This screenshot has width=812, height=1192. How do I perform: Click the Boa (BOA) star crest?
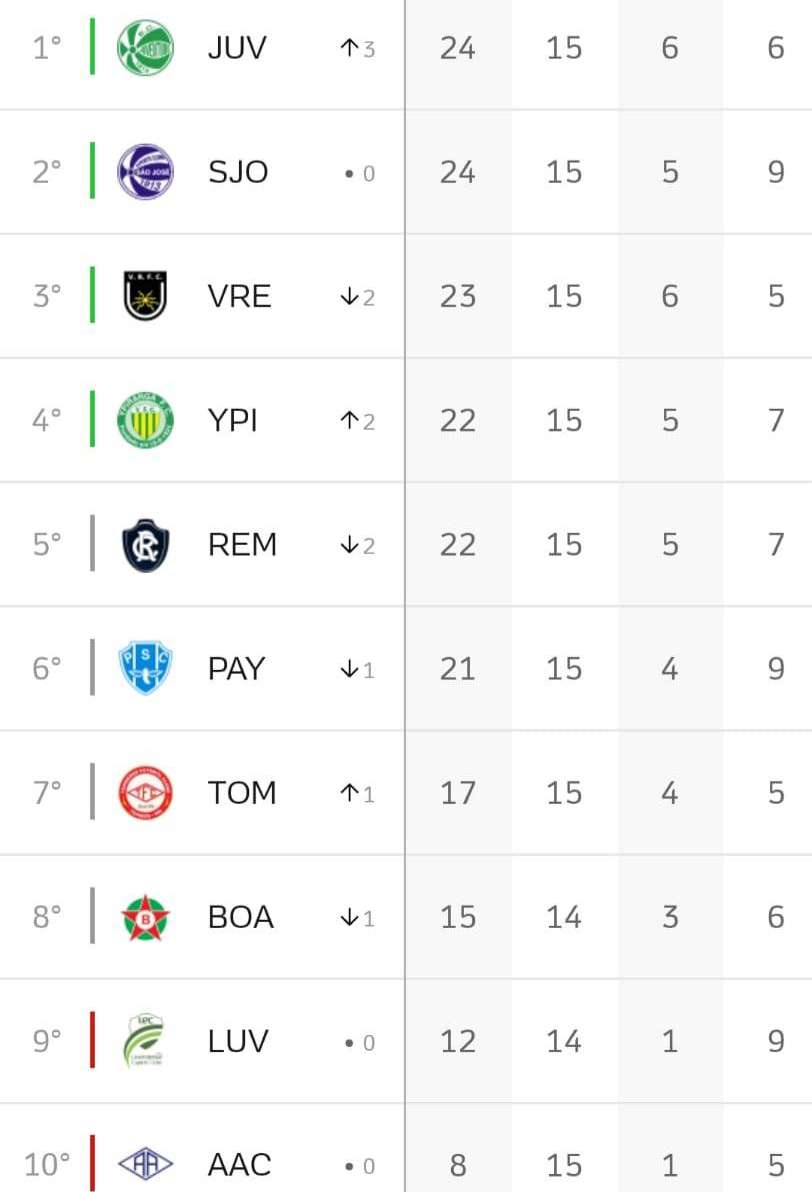145,917
